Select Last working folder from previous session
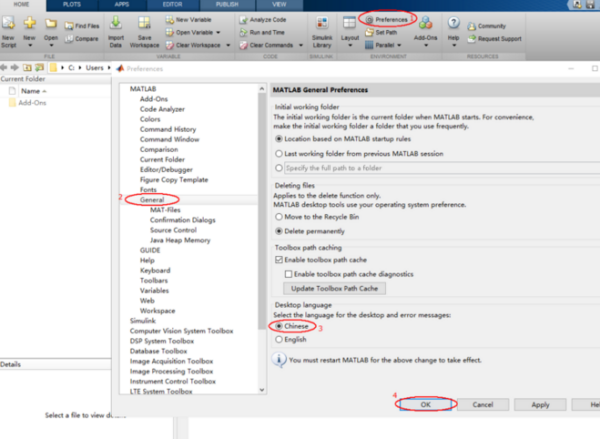The width and height of the screenshot is (600, 439). click(279, 153)
